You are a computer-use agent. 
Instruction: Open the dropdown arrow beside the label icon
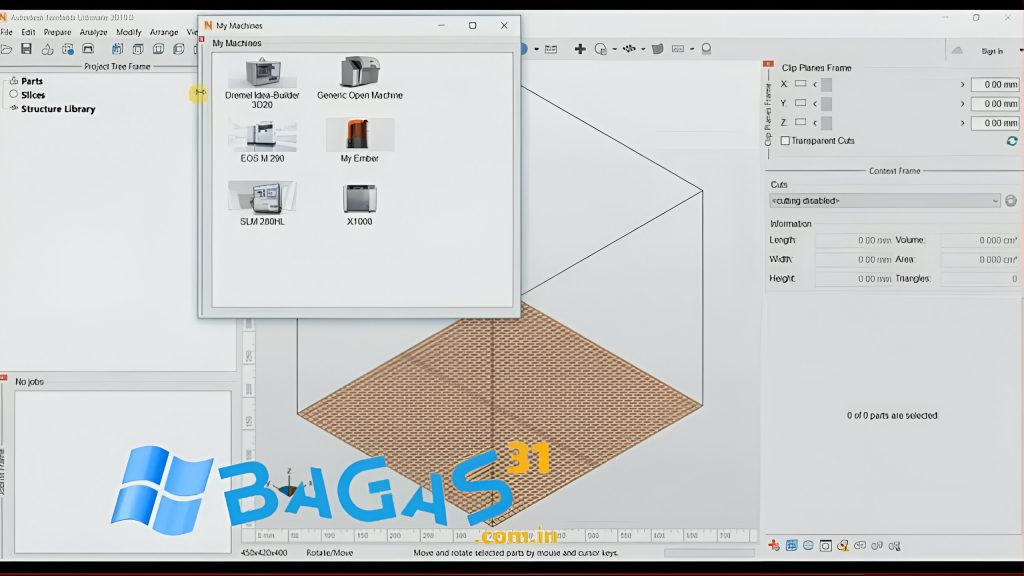pyautogui.click(x=692, y=49)
